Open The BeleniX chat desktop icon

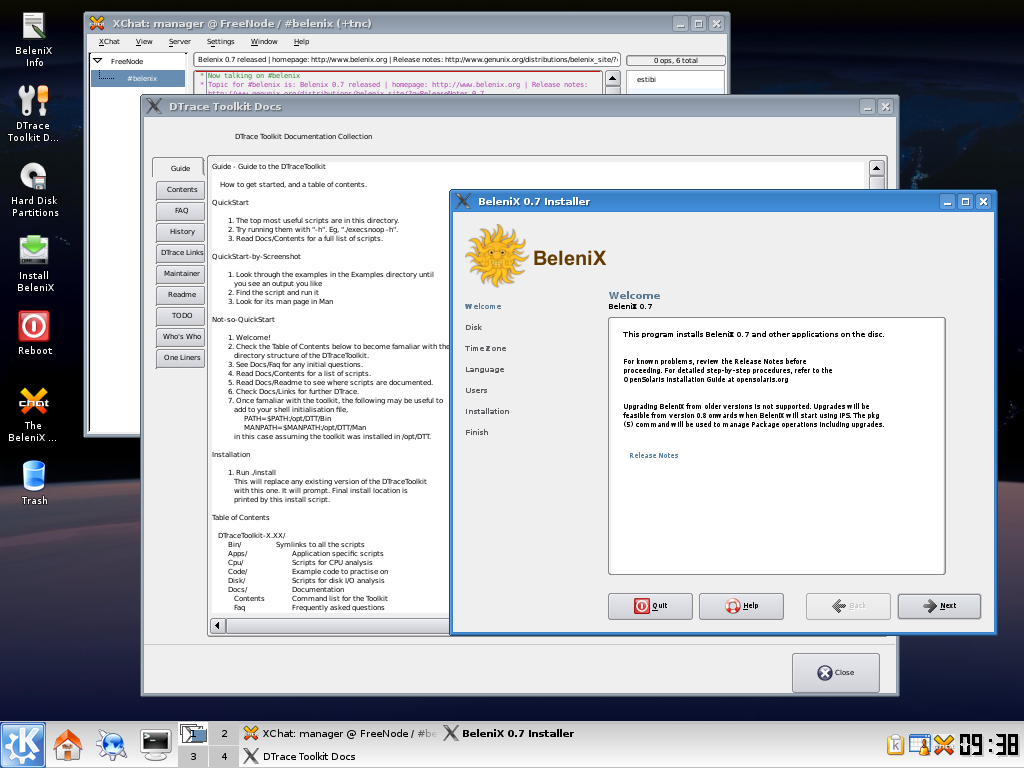click(x=33, y=415)
